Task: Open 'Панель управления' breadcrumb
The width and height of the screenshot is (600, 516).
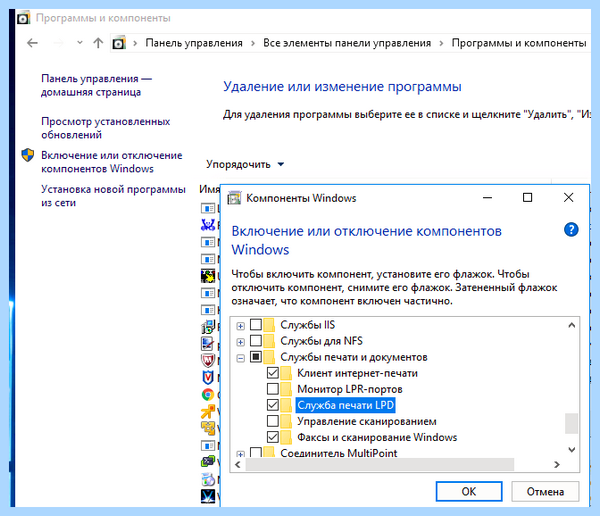Action: (194, 43)
